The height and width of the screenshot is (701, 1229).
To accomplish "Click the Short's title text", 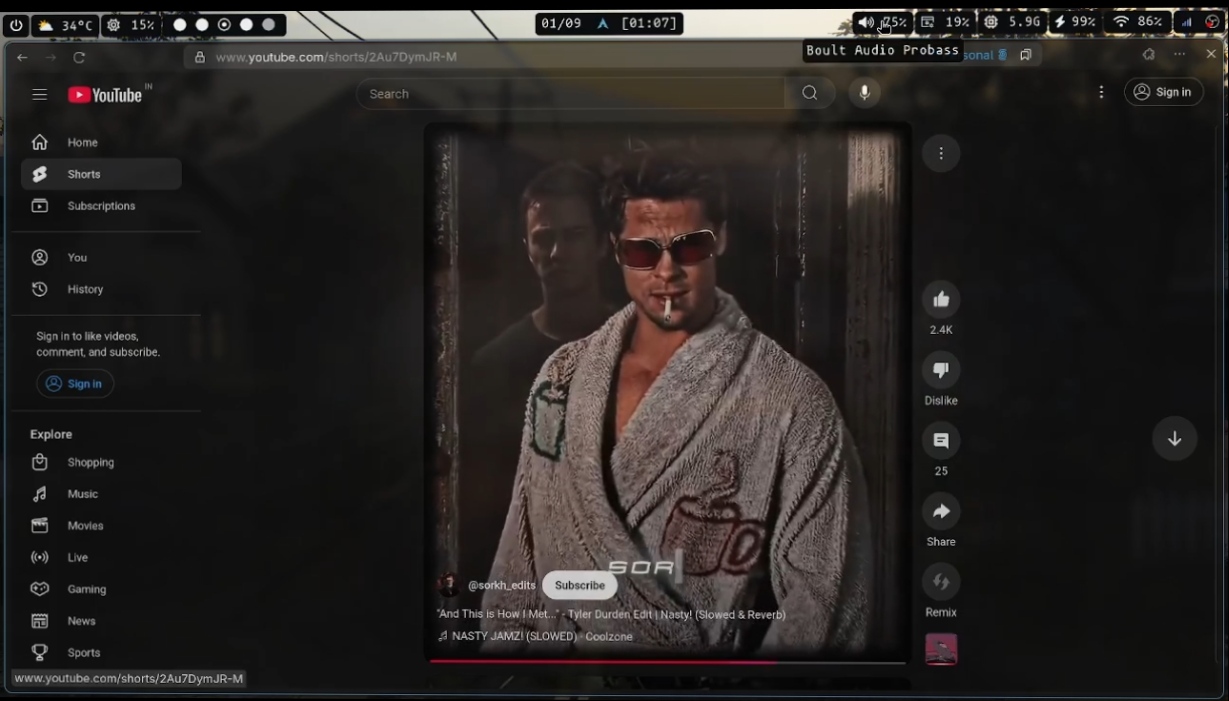I will [x=611, y=614].
